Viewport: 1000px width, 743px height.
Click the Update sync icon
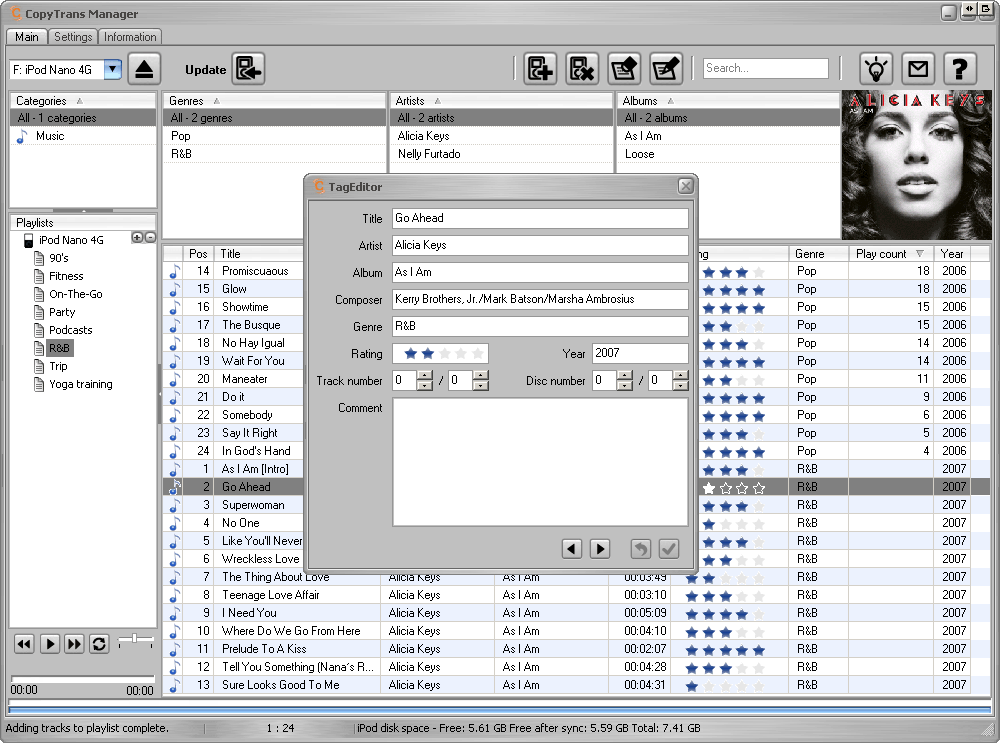[x=248, y=69]
